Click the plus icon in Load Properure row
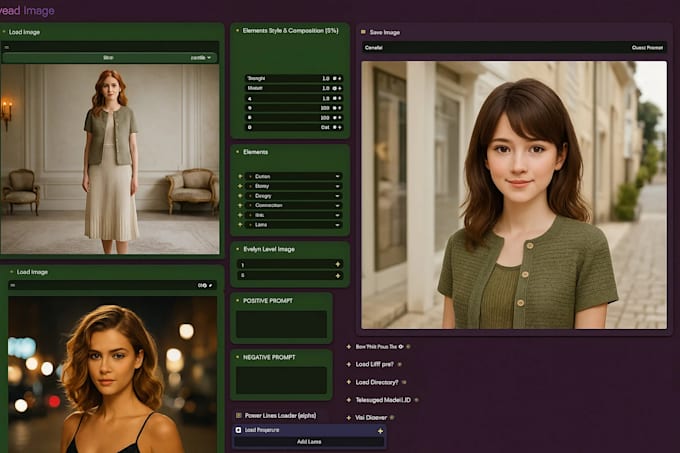Image resolution: width=680 pixels, height=453 pixels. click(x=380, y=430)
